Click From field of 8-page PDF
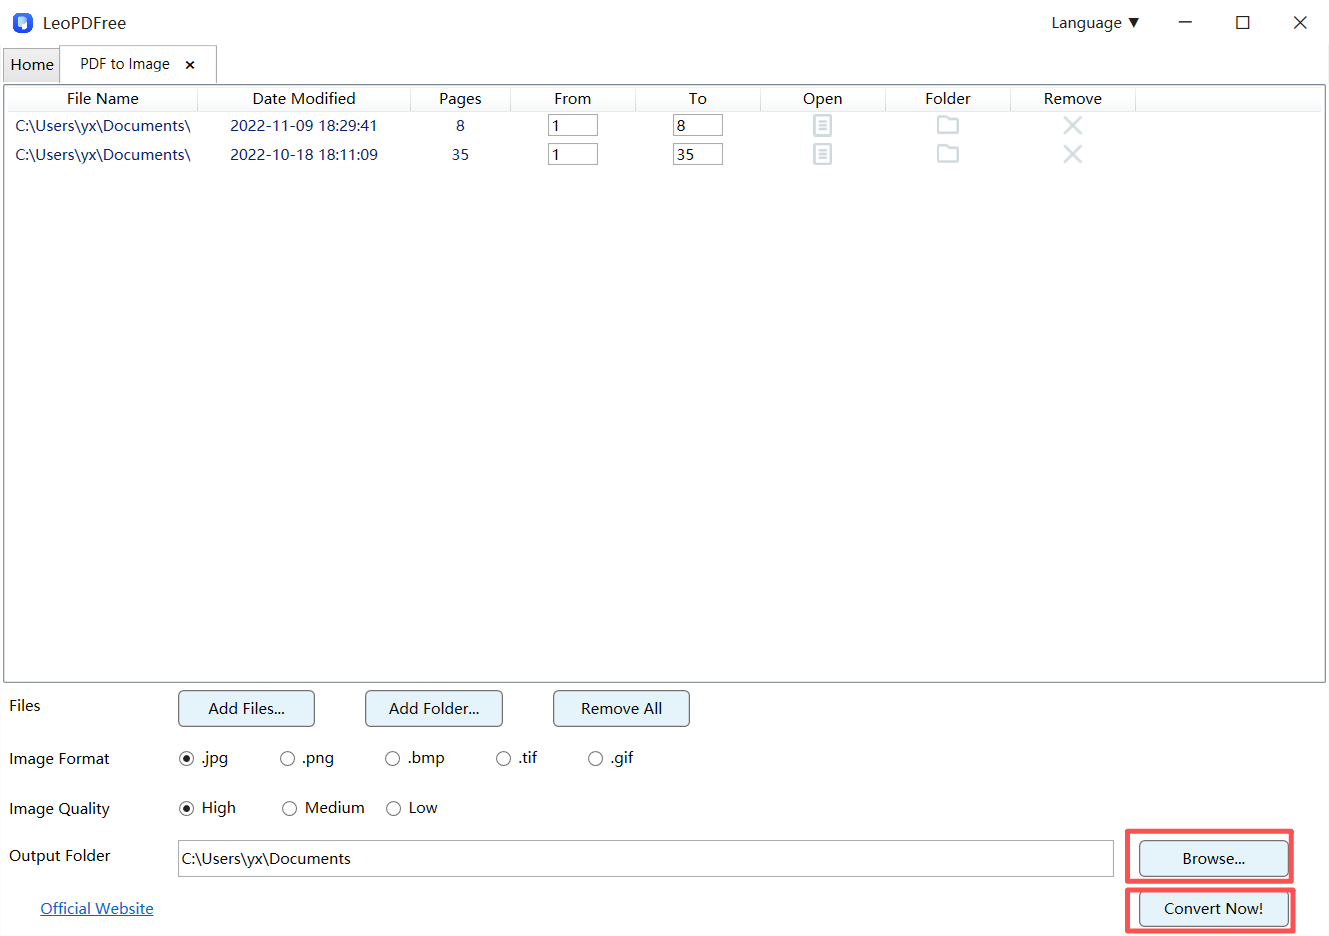1329x936 pixels. tap(573, 125)
